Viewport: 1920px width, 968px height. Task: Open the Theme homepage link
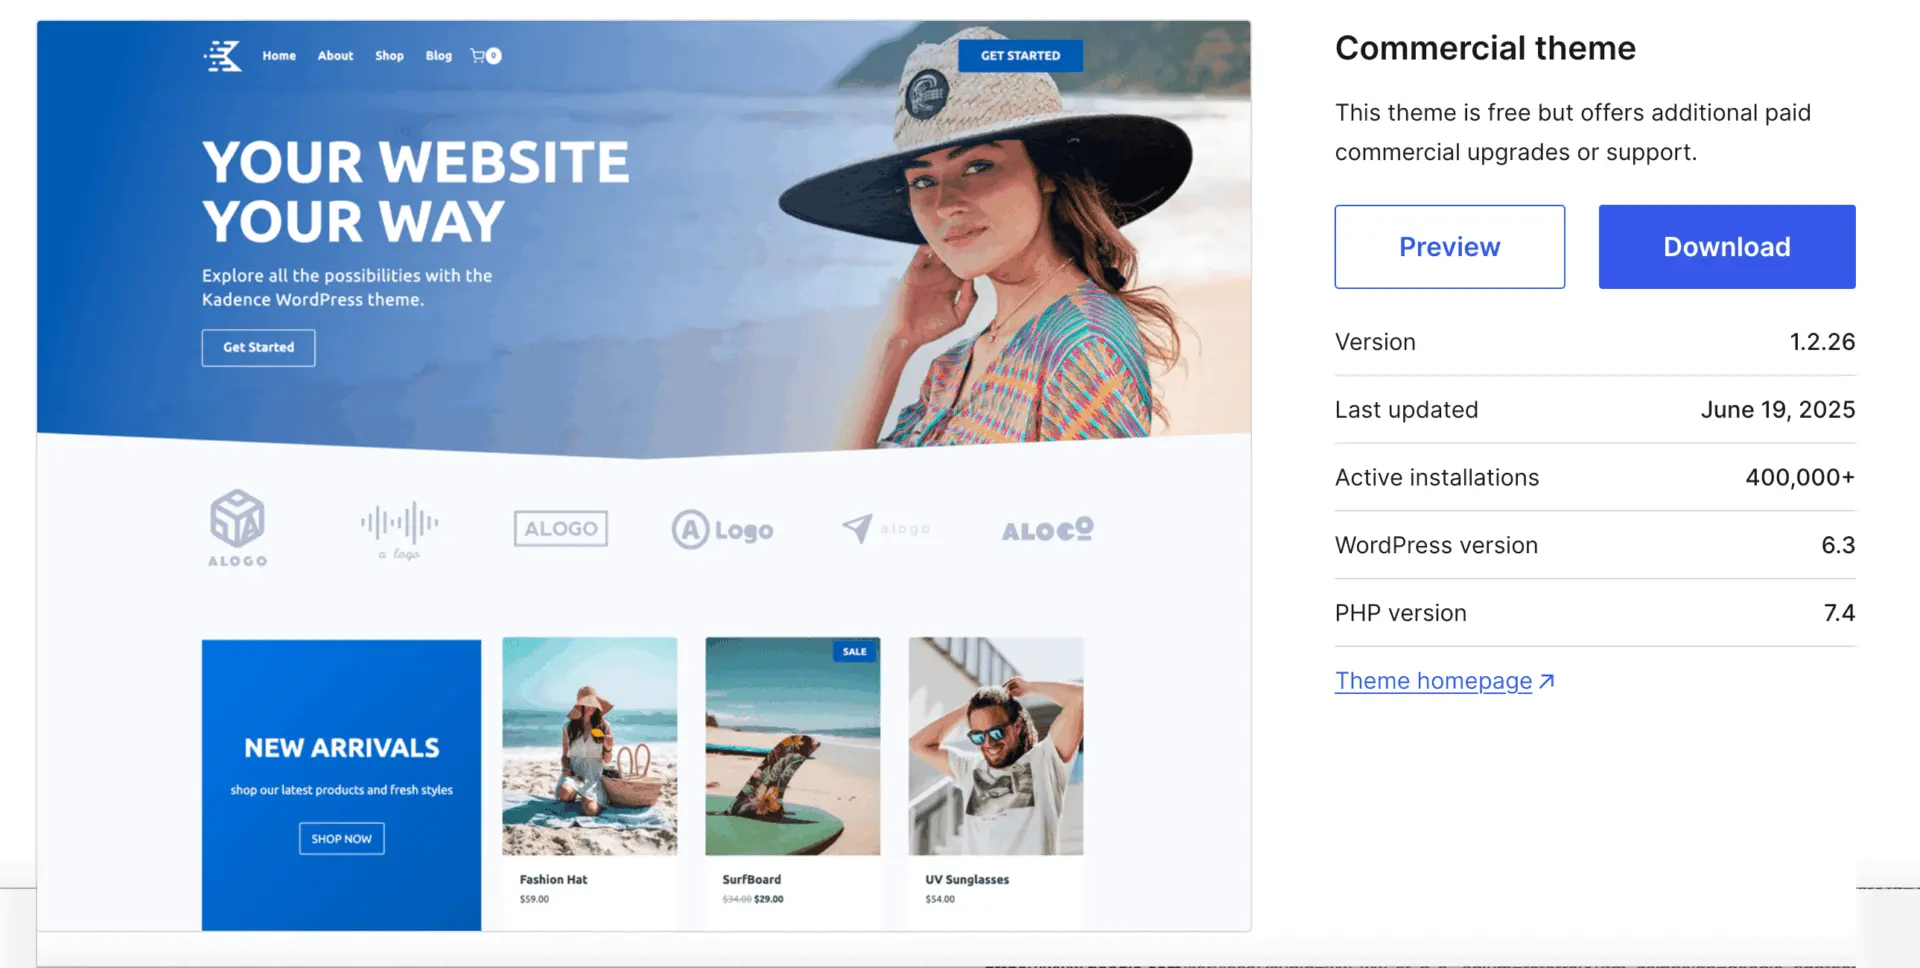point(1432,680)
